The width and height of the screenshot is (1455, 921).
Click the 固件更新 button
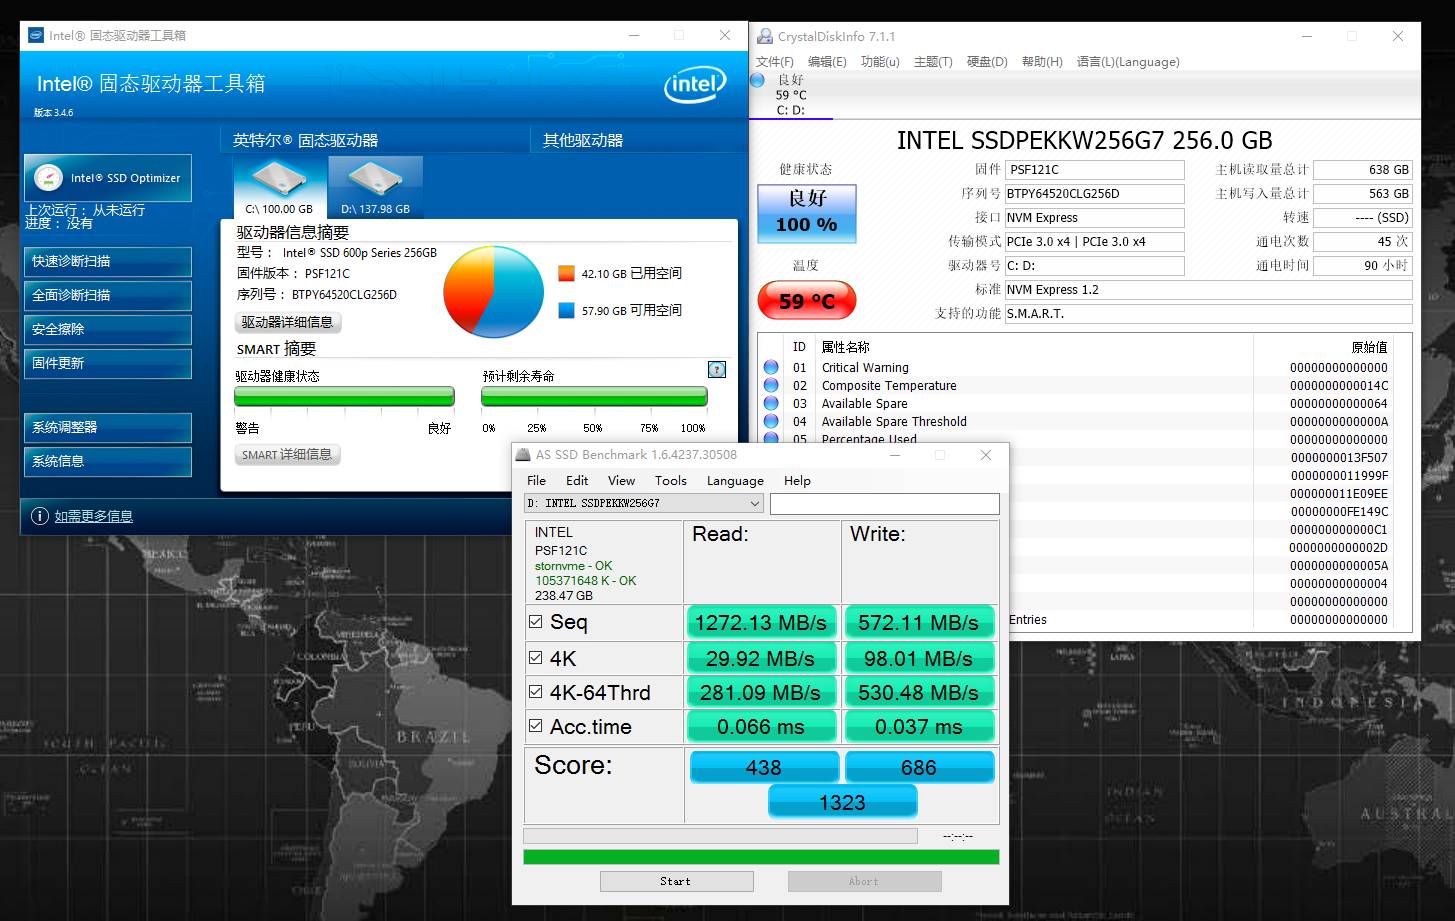click(108, 363)
